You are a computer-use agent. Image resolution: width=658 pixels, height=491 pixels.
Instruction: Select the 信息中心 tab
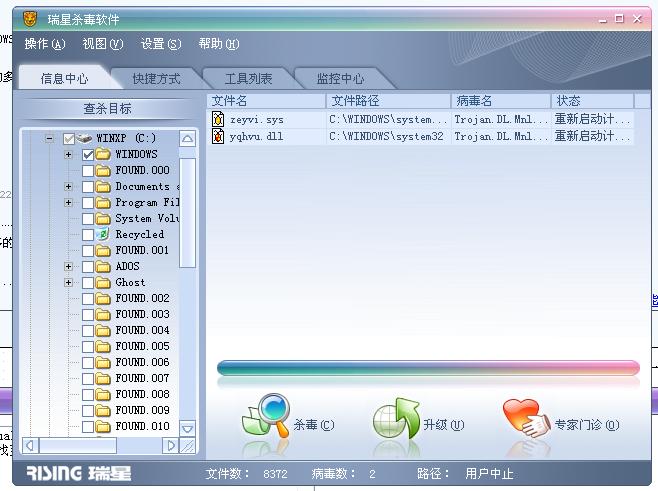(64, 78)
